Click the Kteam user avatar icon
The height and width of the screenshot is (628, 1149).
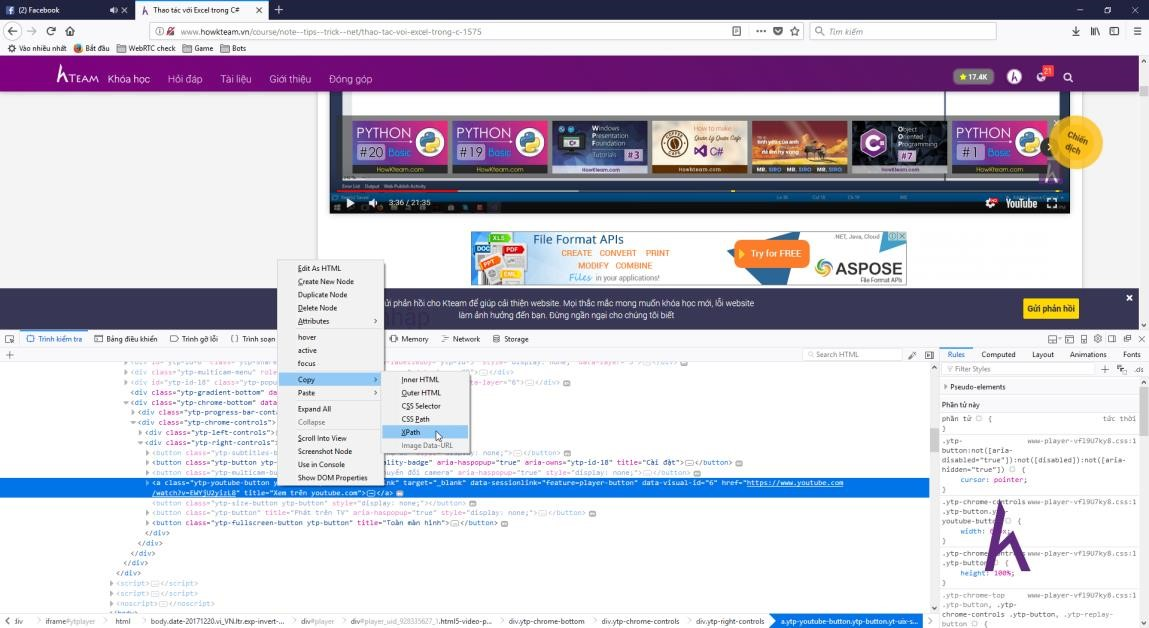pos(1014,76)
